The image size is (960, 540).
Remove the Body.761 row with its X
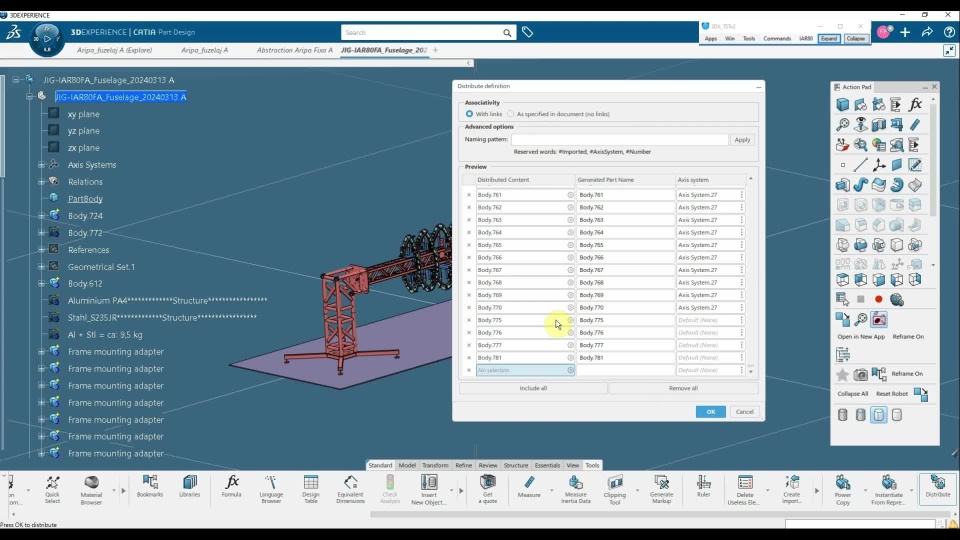click(x=469, y=195)
